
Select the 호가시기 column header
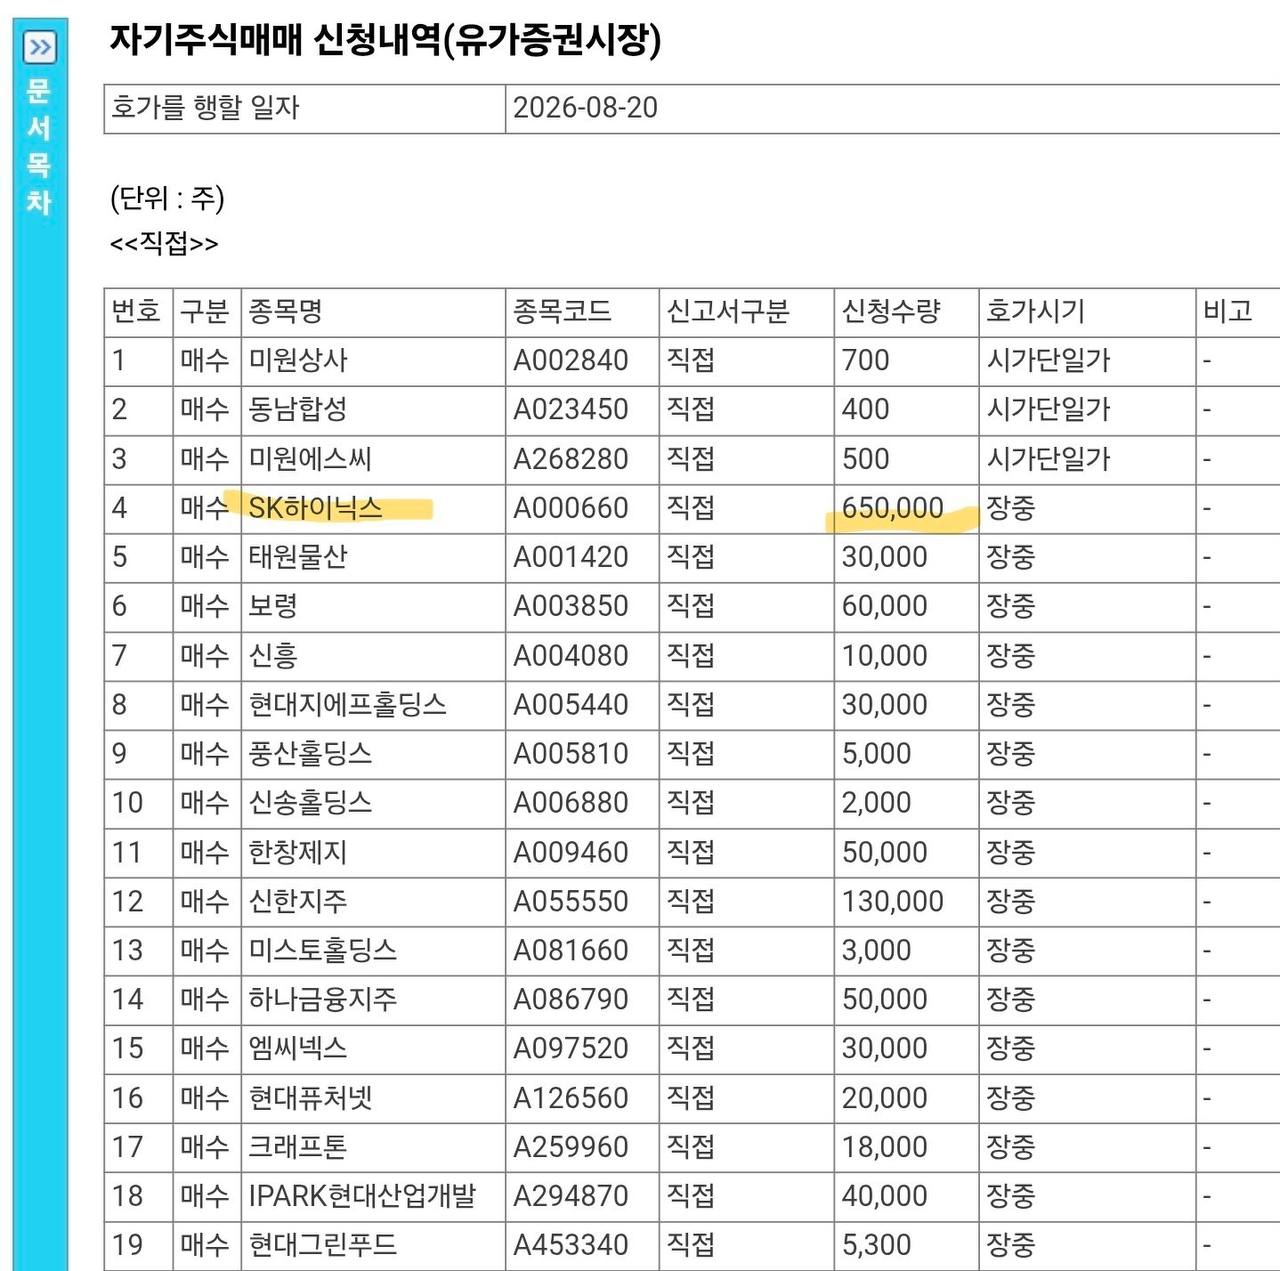1035,311
